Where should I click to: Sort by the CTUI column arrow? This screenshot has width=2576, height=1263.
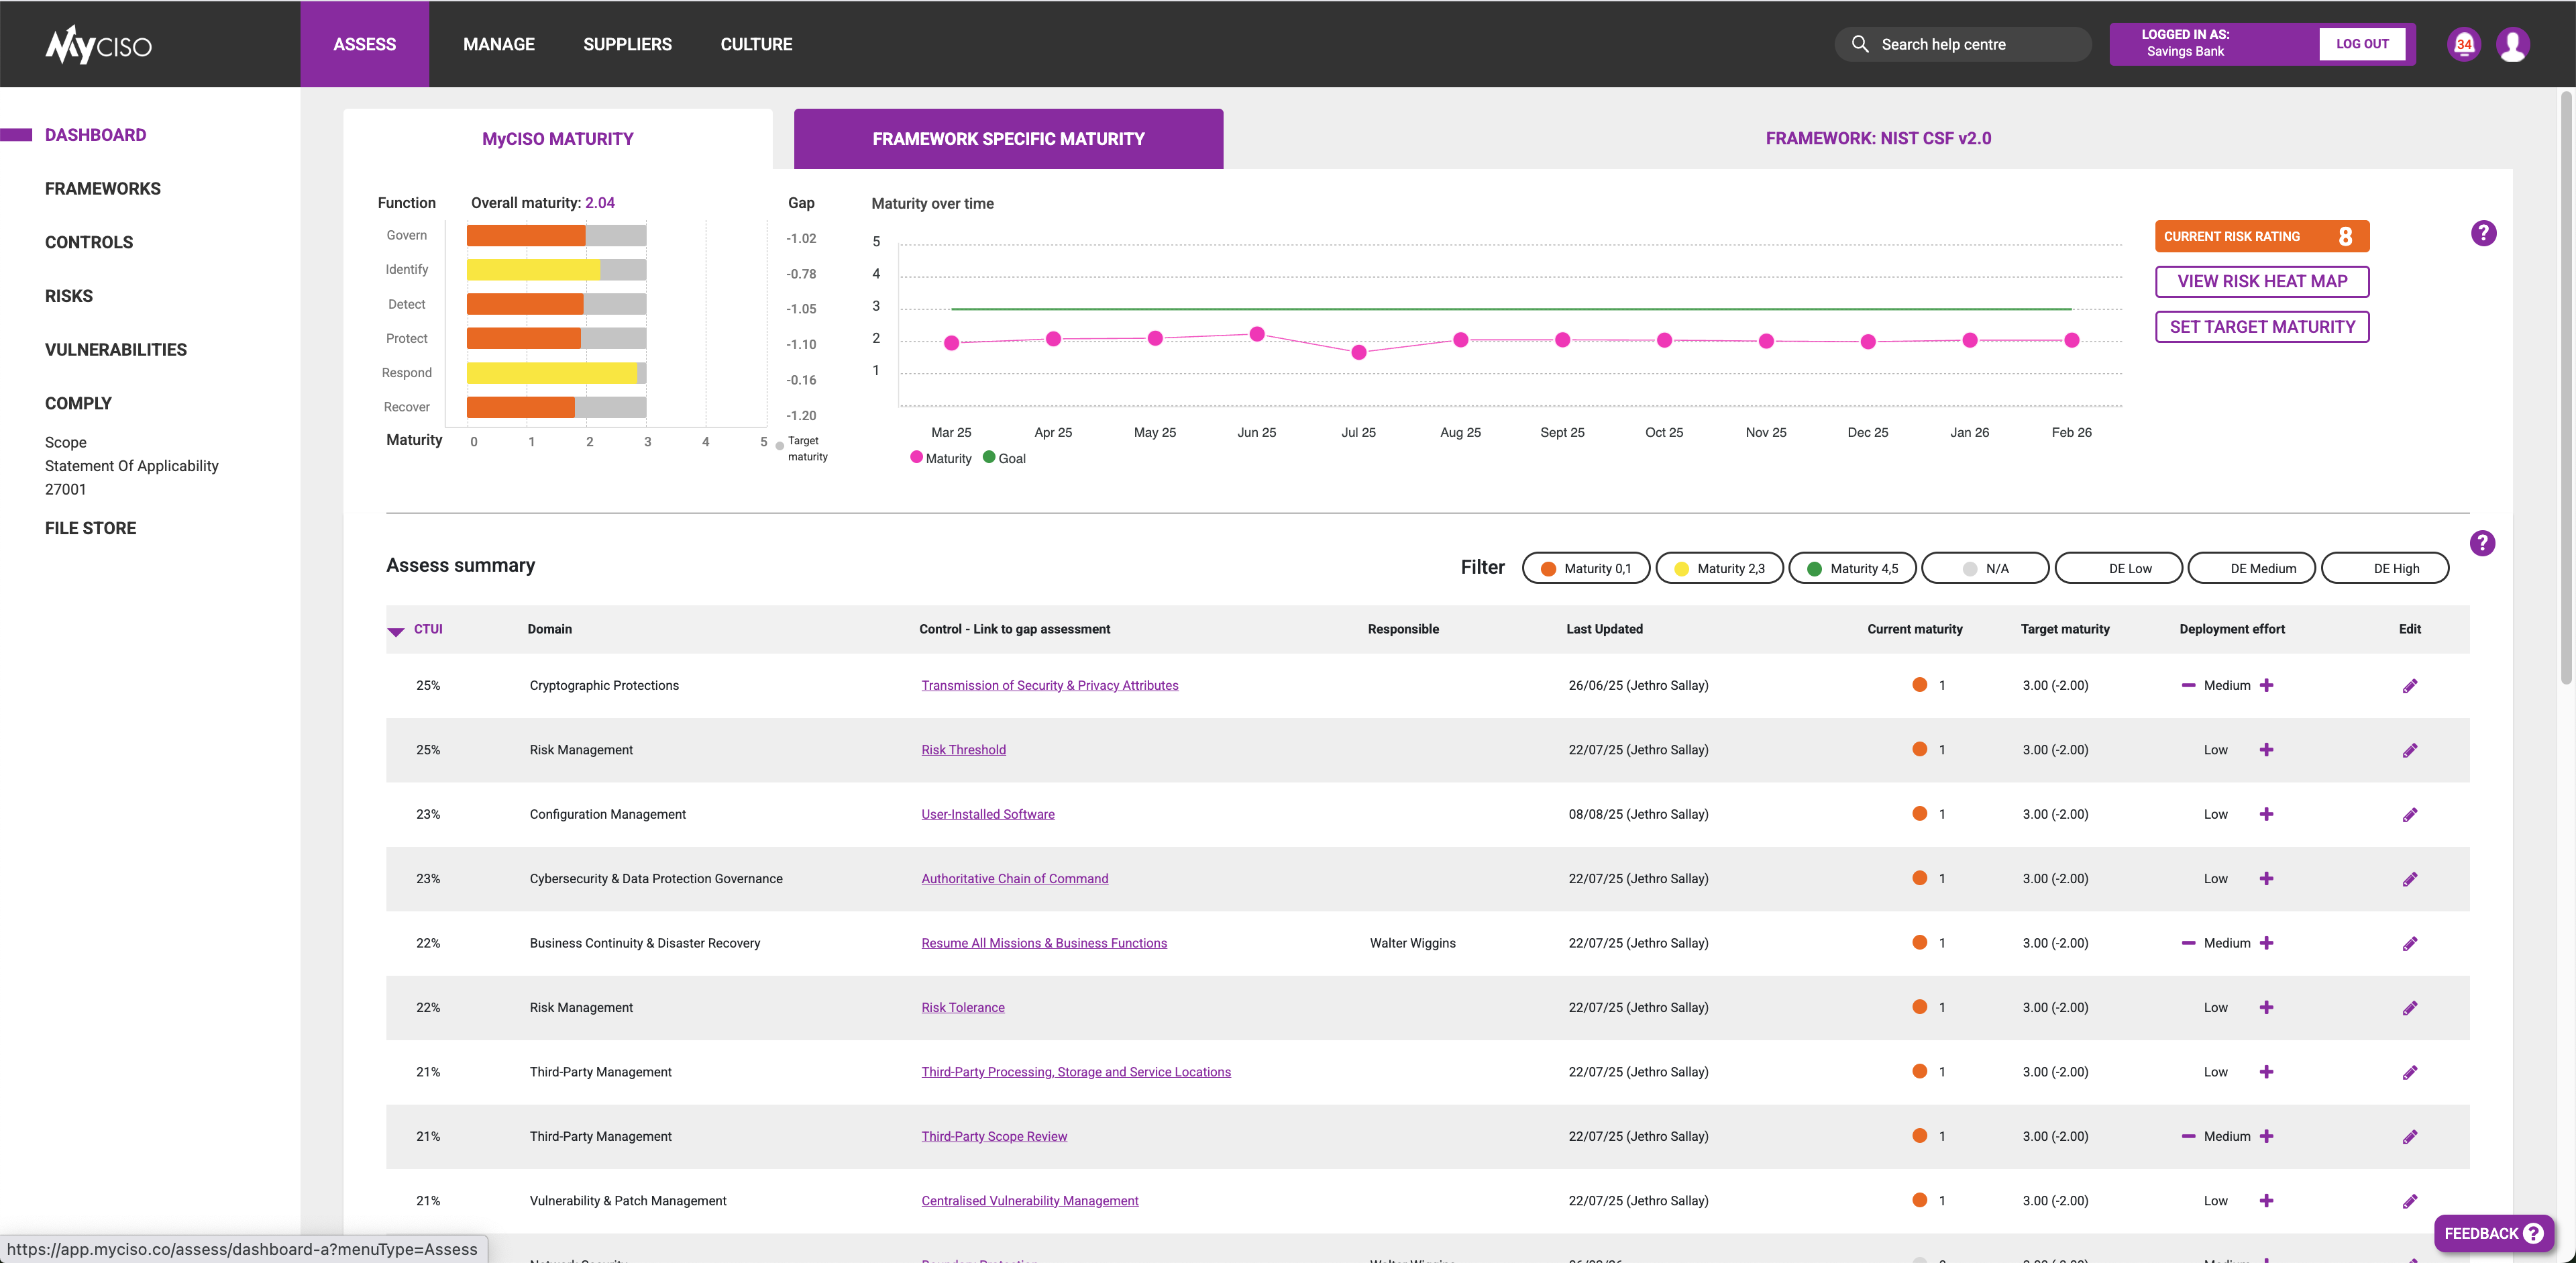[396, 631]
